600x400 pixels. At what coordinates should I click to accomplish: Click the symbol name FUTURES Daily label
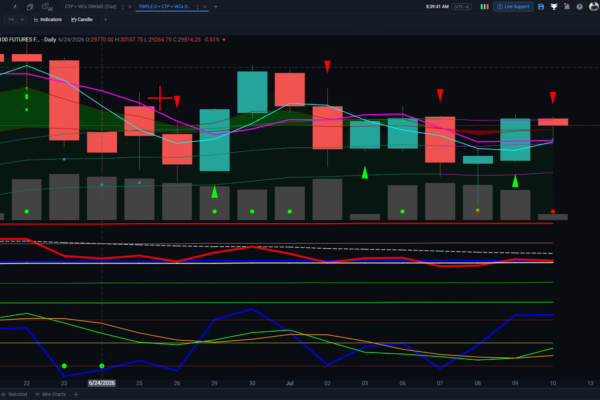pyautogui.click(x=28, y=39)
